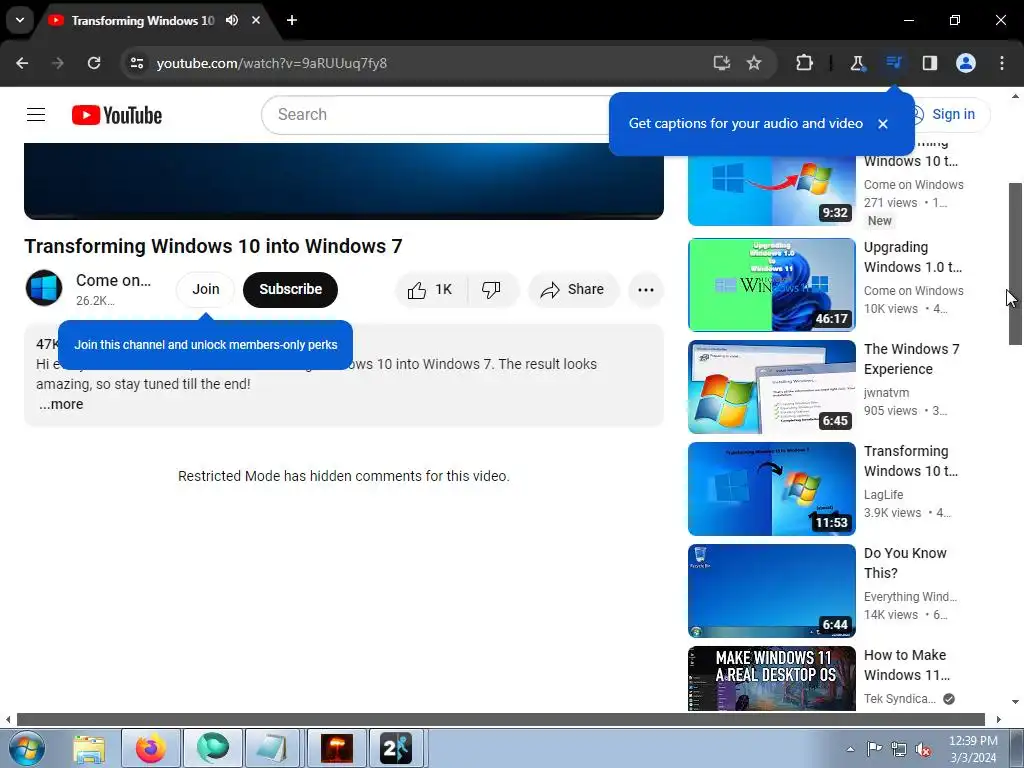
Task: Click 'How to Make Windows 11...' title
Action: click(906, 665)
